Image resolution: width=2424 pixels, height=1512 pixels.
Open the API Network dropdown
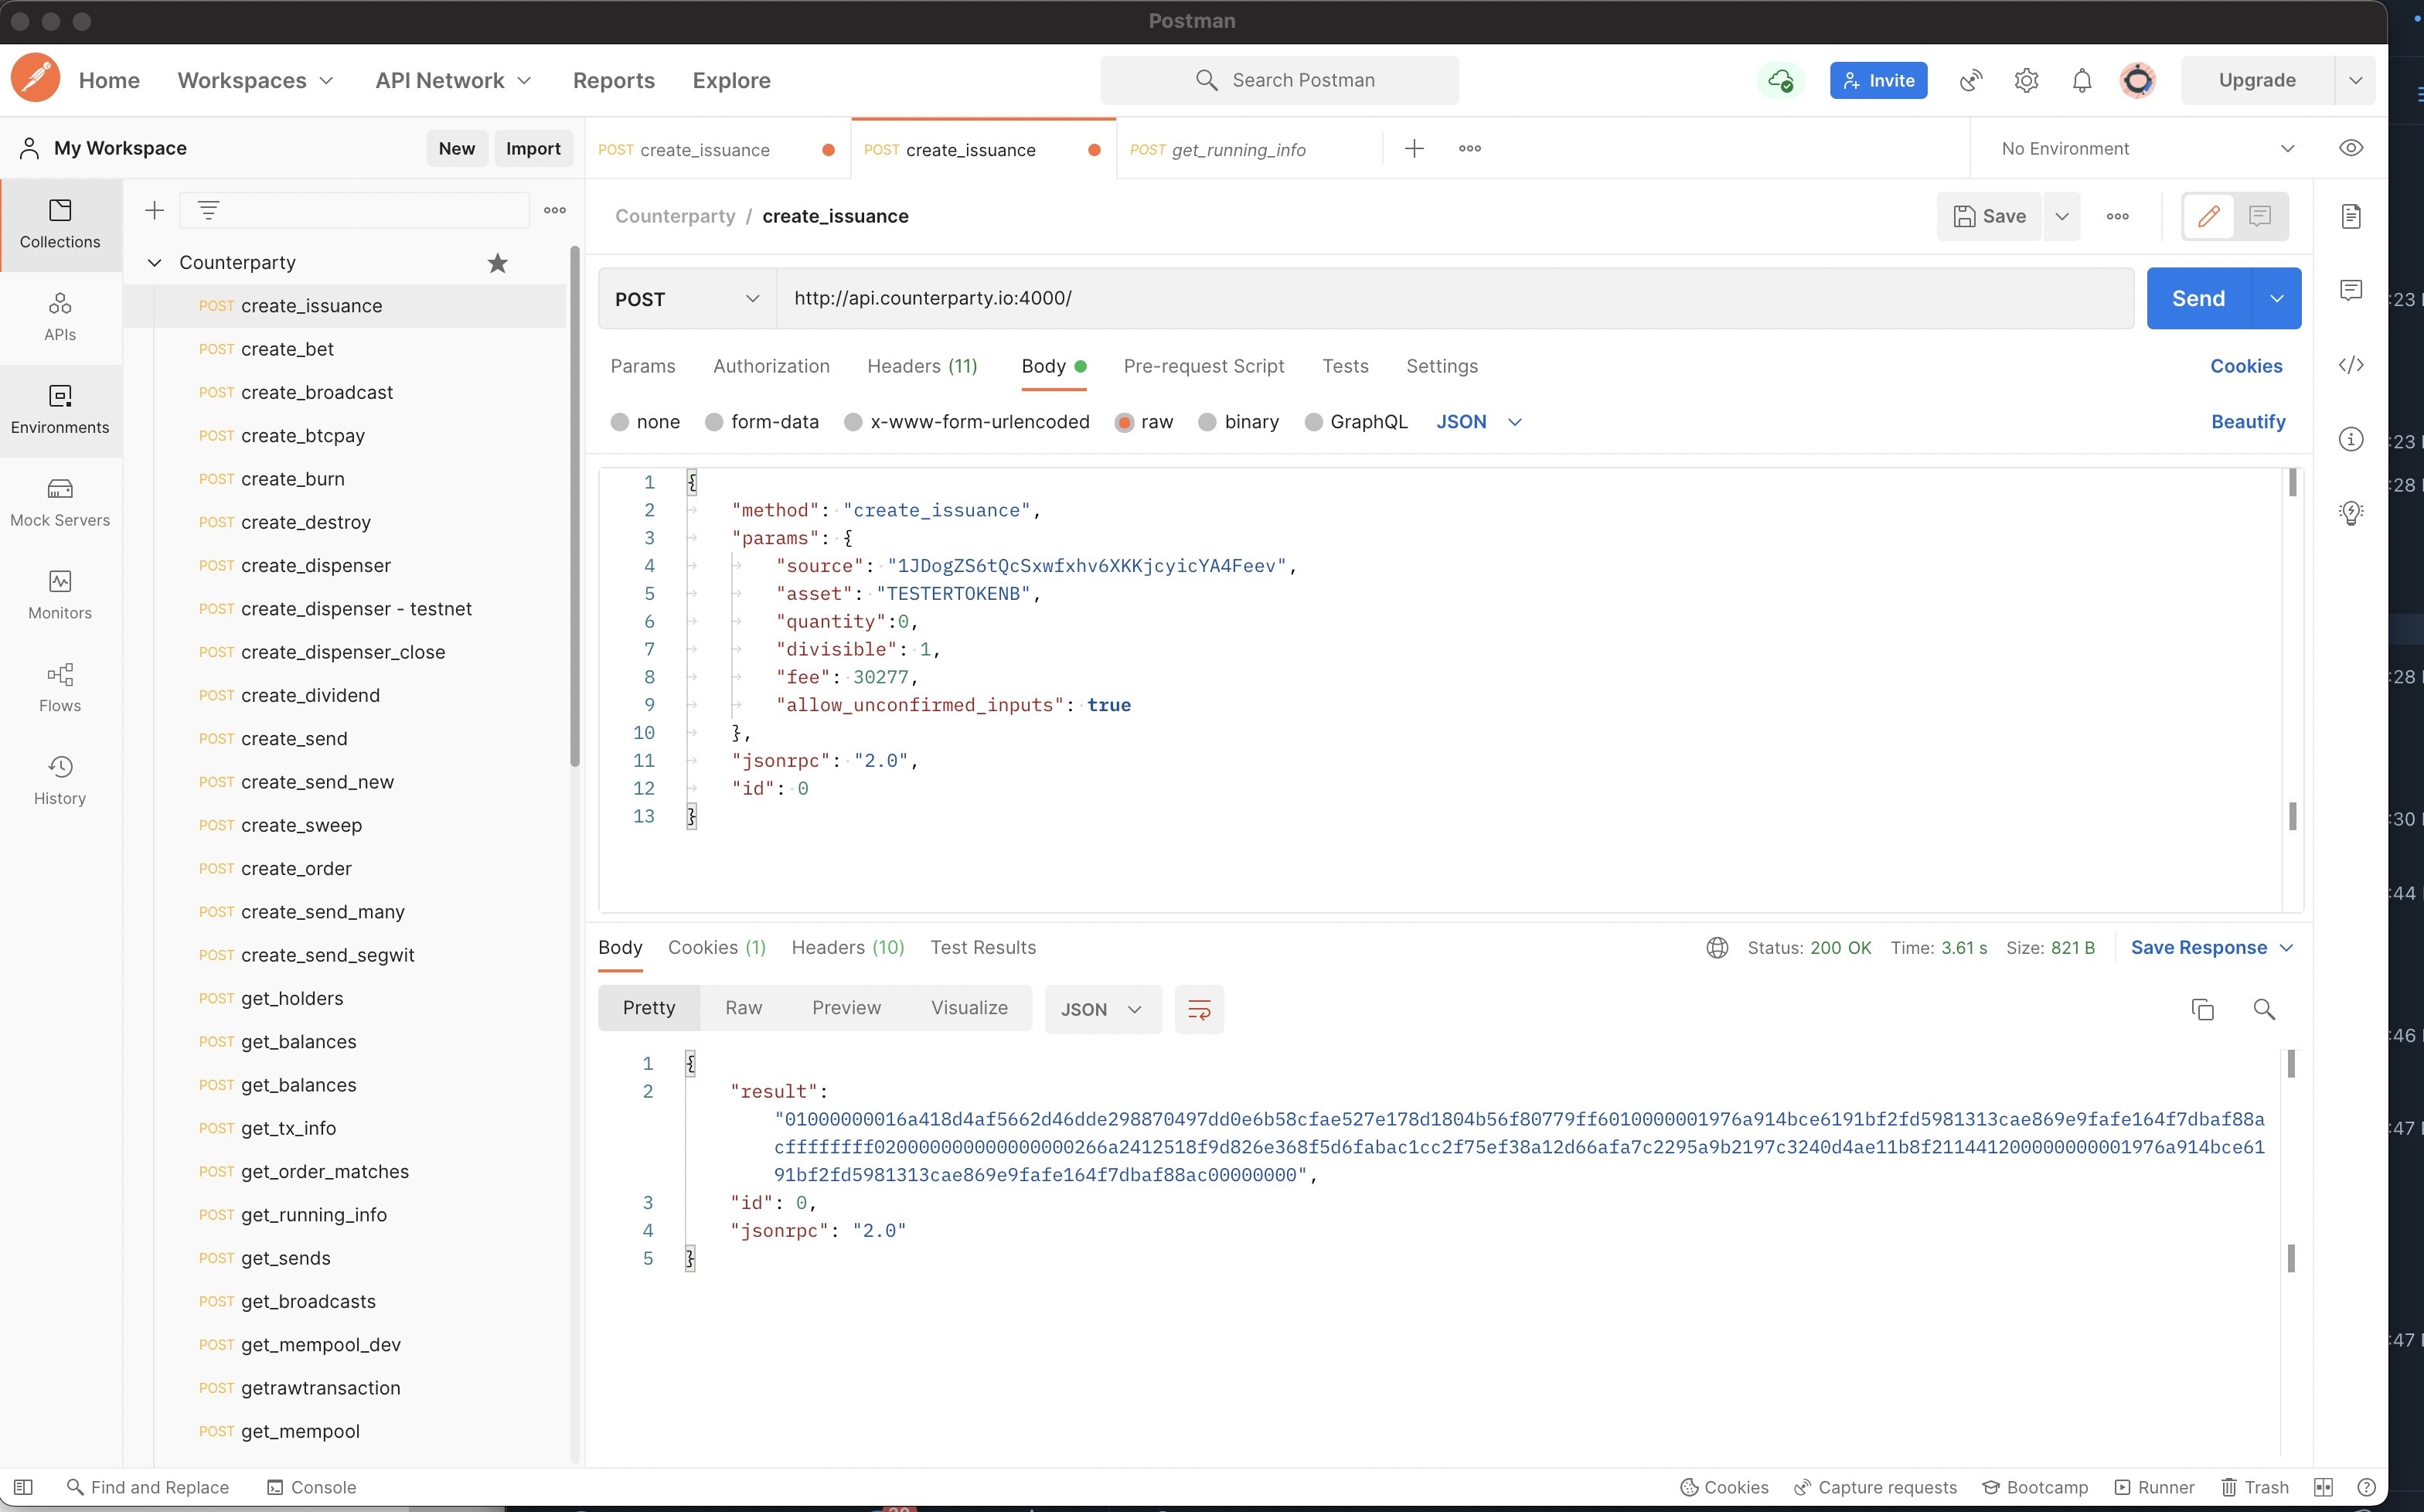tap(453, 80)
